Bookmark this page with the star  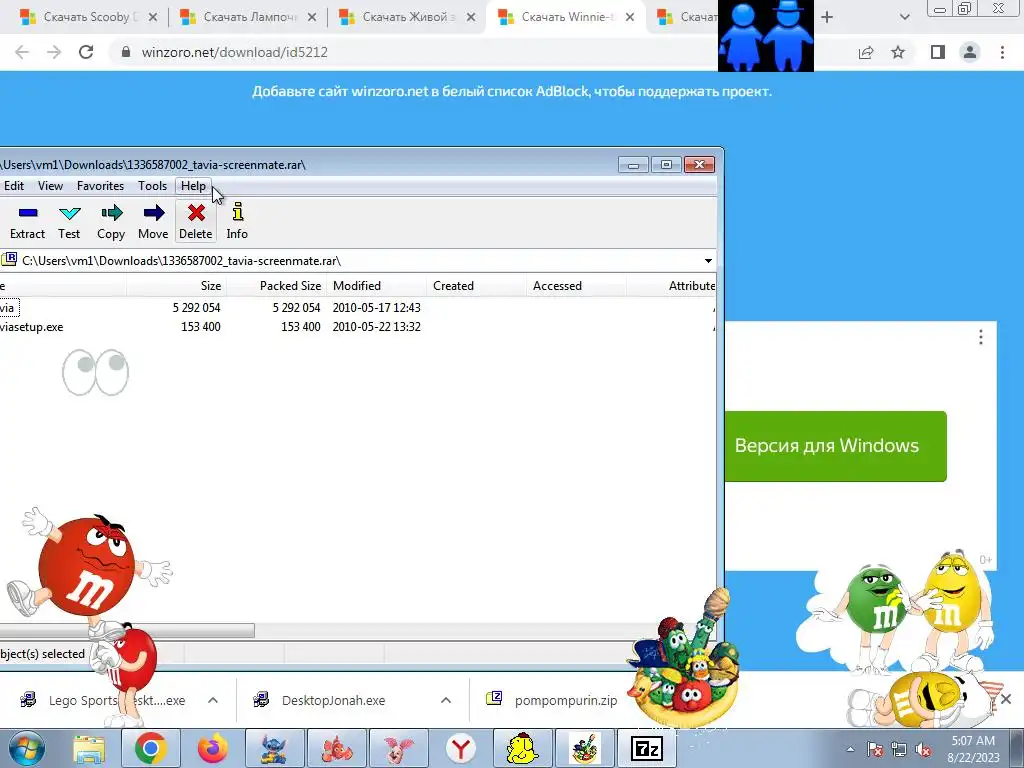(x=898, y=52)
